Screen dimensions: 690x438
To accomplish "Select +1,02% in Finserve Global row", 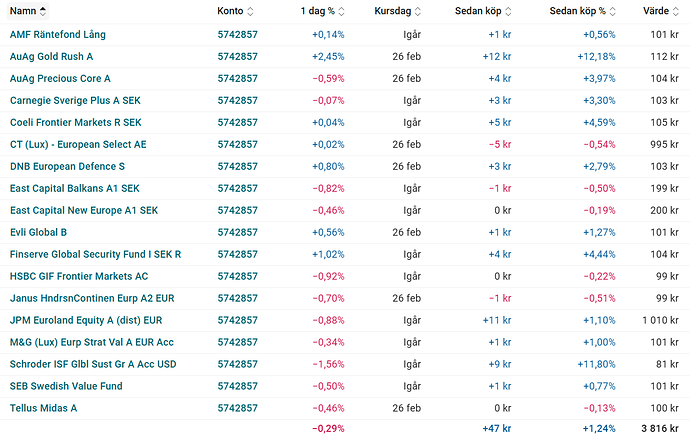I will [328, 254].
